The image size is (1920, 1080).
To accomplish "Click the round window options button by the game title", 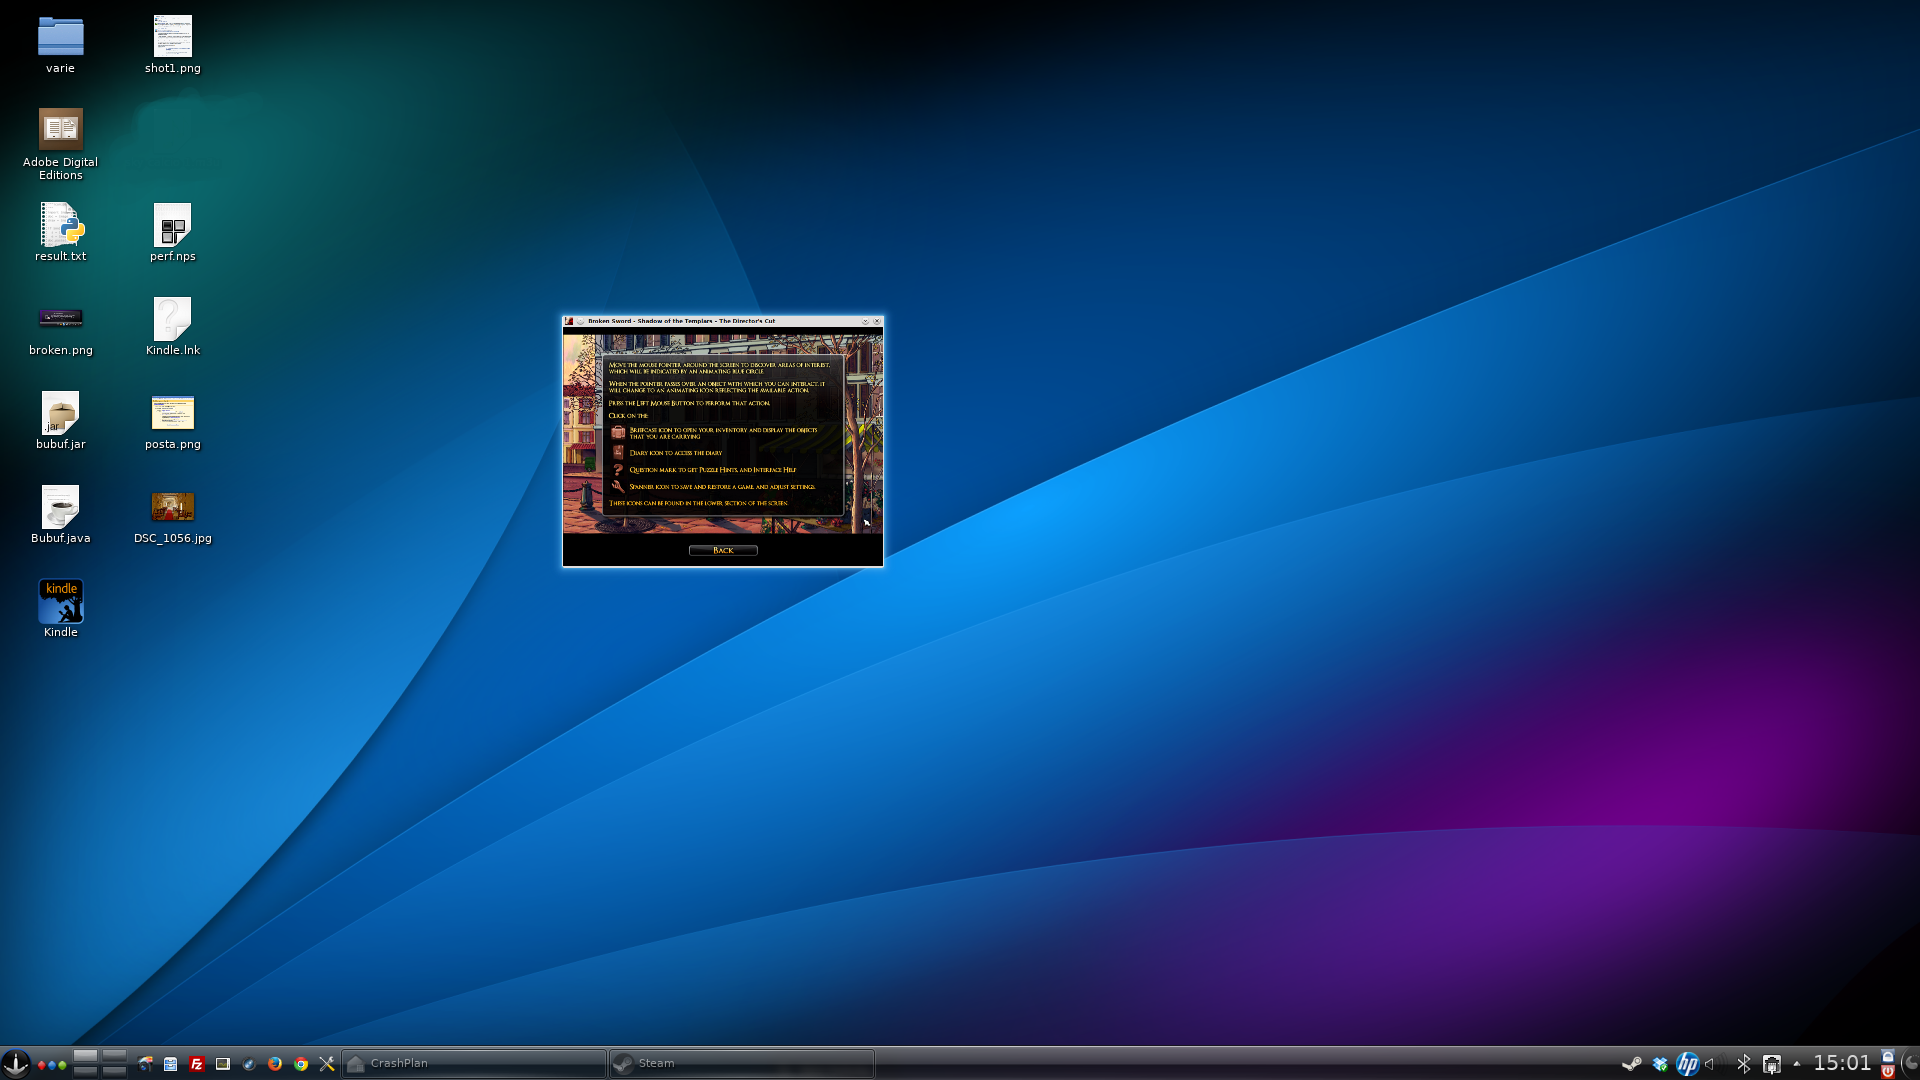I will pyautogui.click(x=580, y=321).
